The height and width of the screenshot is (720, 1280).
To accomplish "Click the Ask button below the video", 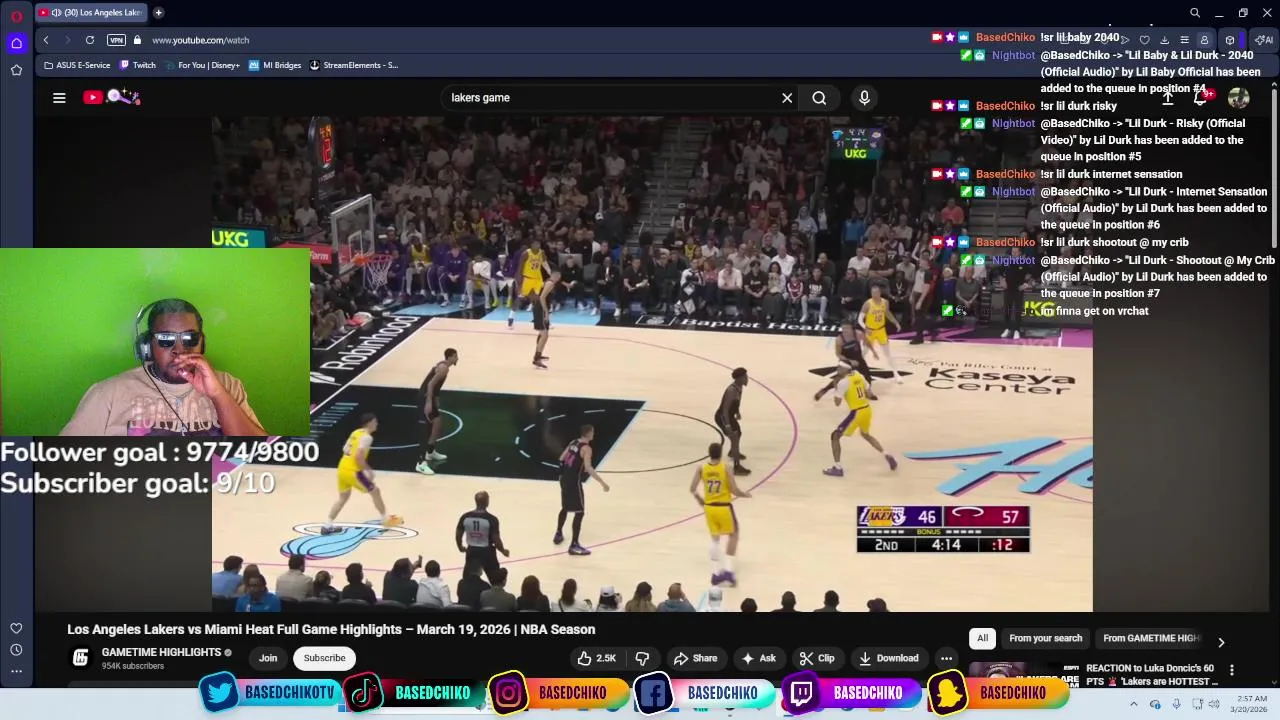I will [758, 658].
